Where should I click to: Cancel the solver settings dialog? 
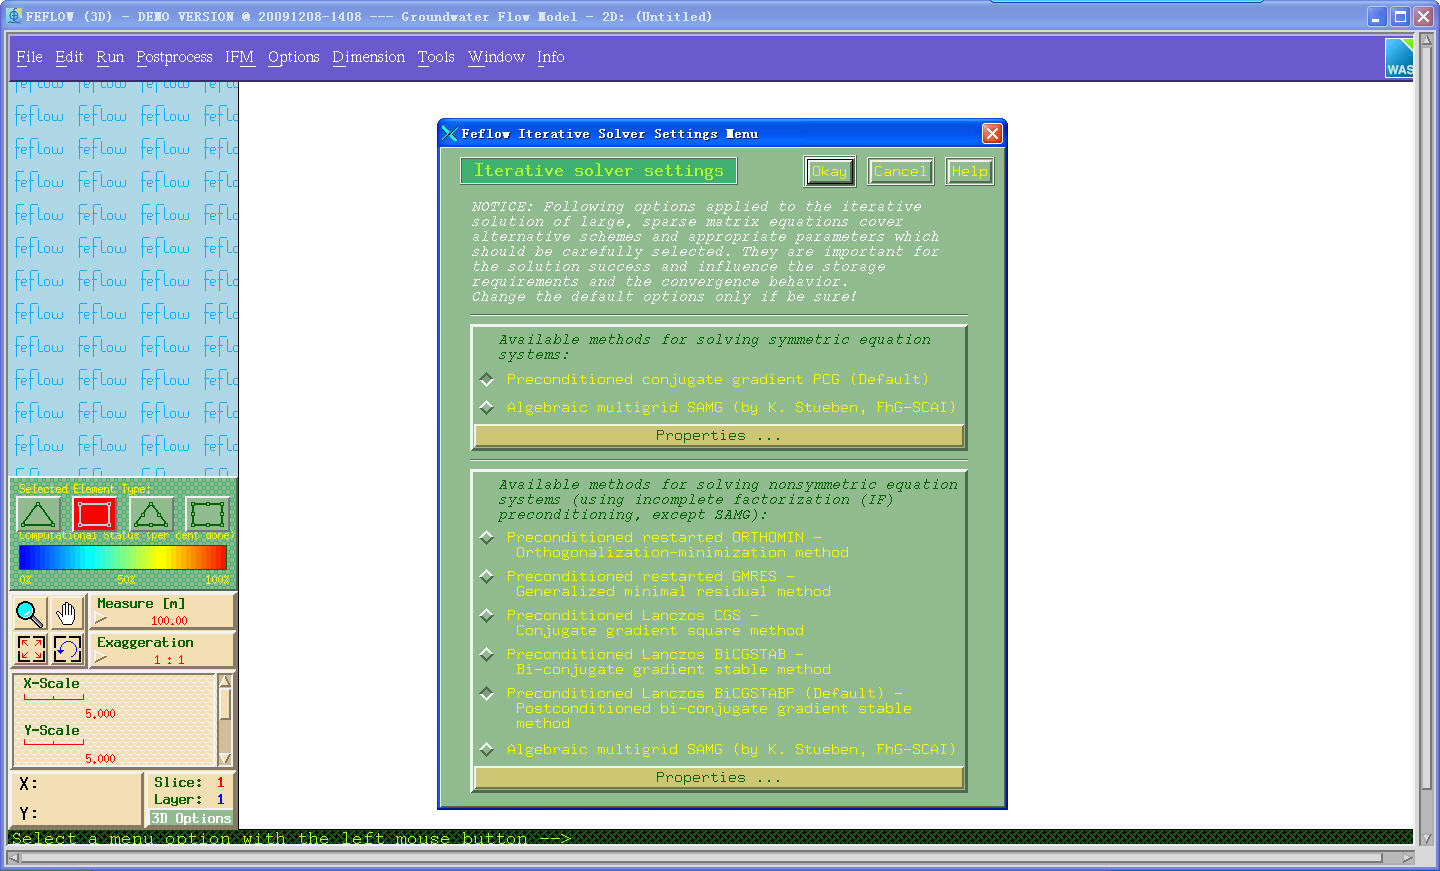(900, 172)
